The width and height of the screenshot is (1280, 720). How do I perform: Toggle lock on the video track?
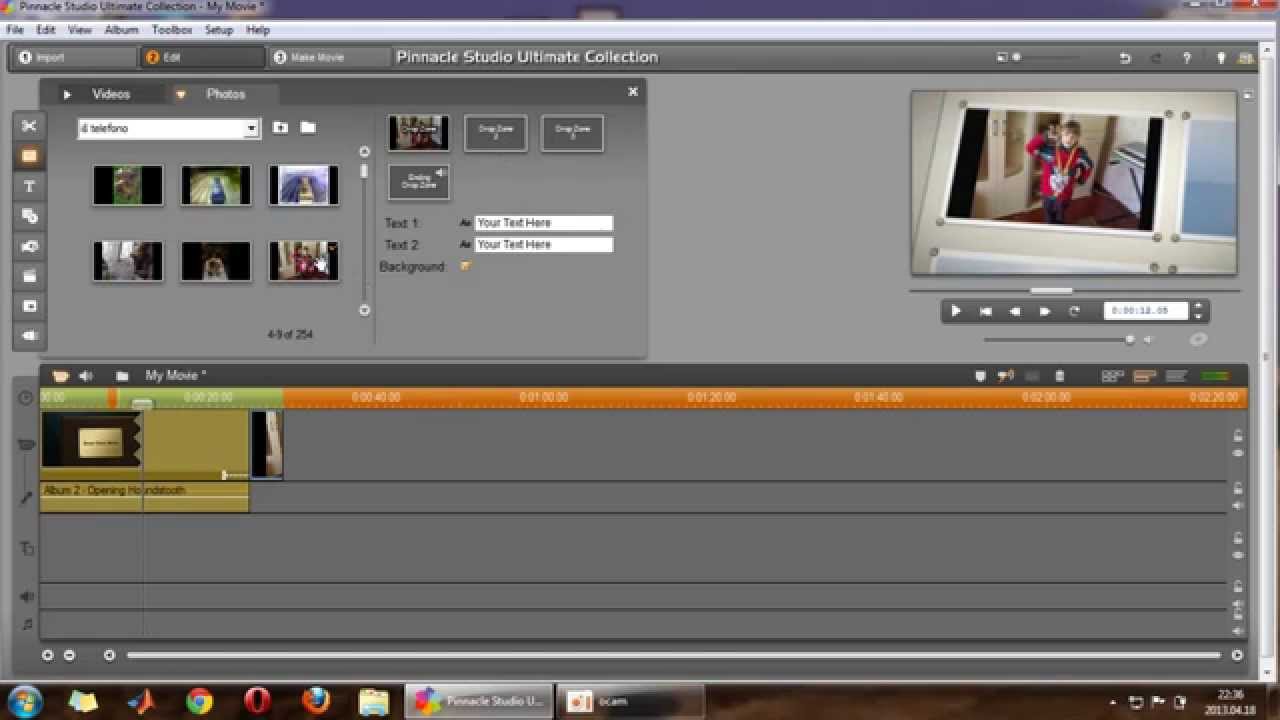1238,435
